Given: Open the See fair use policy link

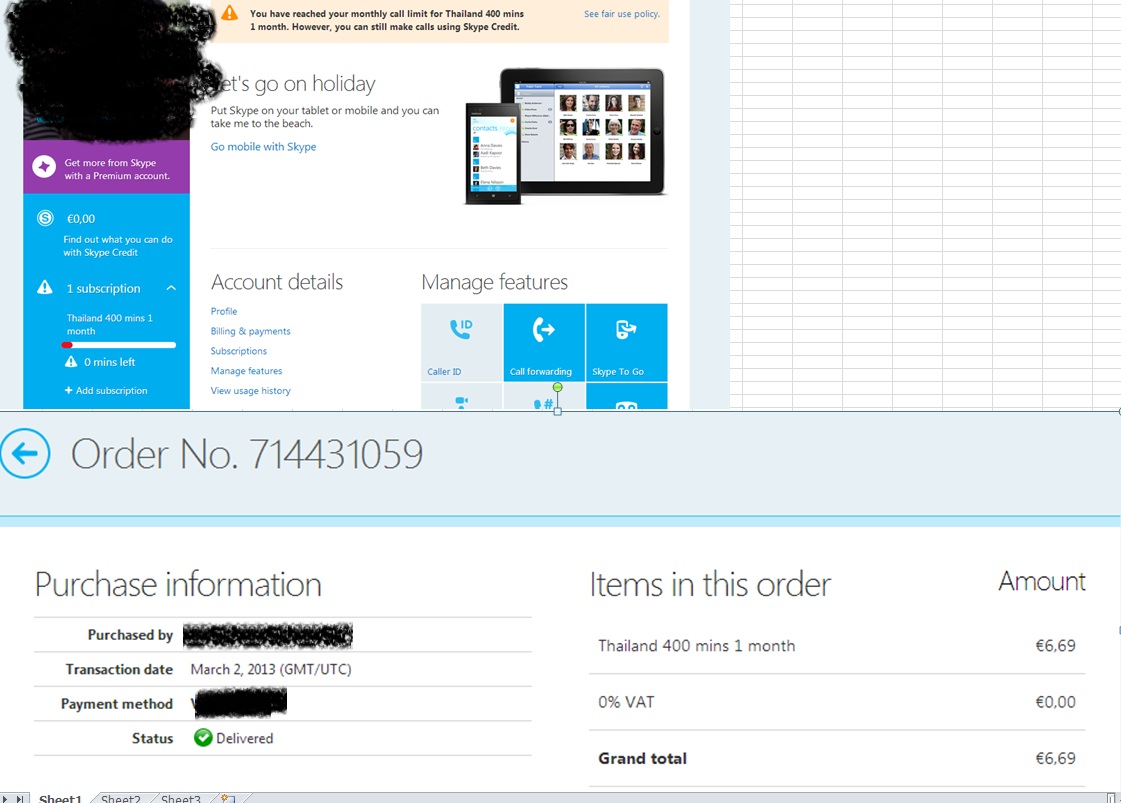Looking at the screenshot, I should 621,14.
